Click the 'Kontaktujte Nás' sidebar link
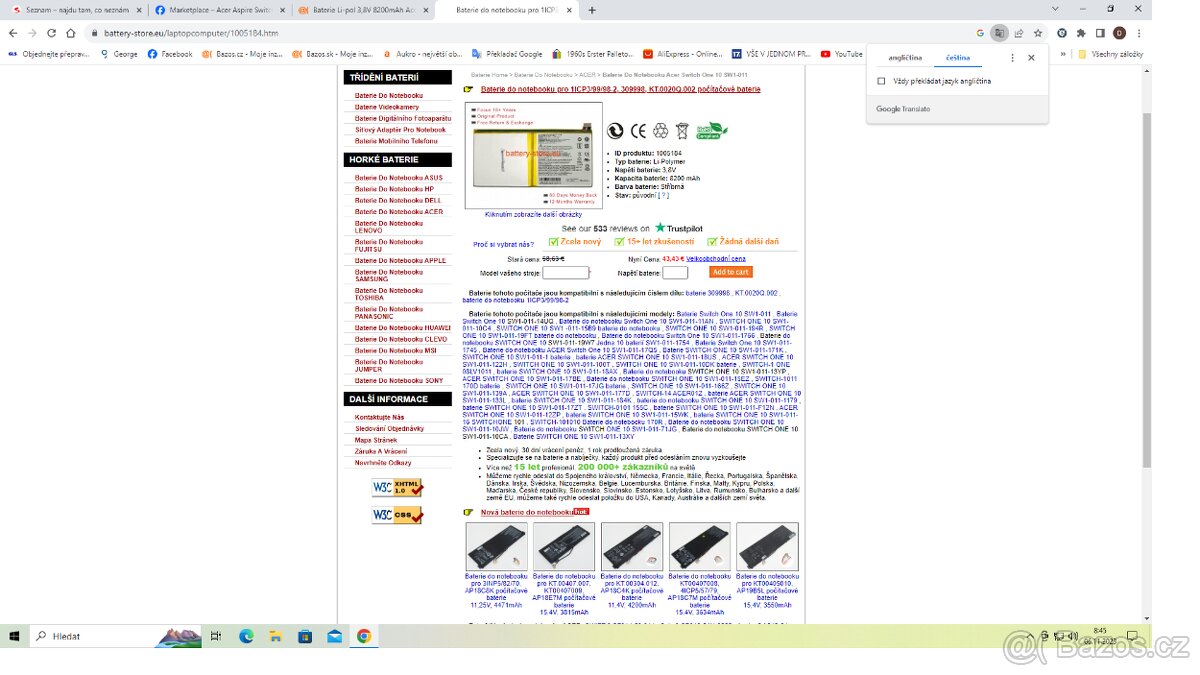The height and width of the screenshot is (675, 1200). click(379, 417)
